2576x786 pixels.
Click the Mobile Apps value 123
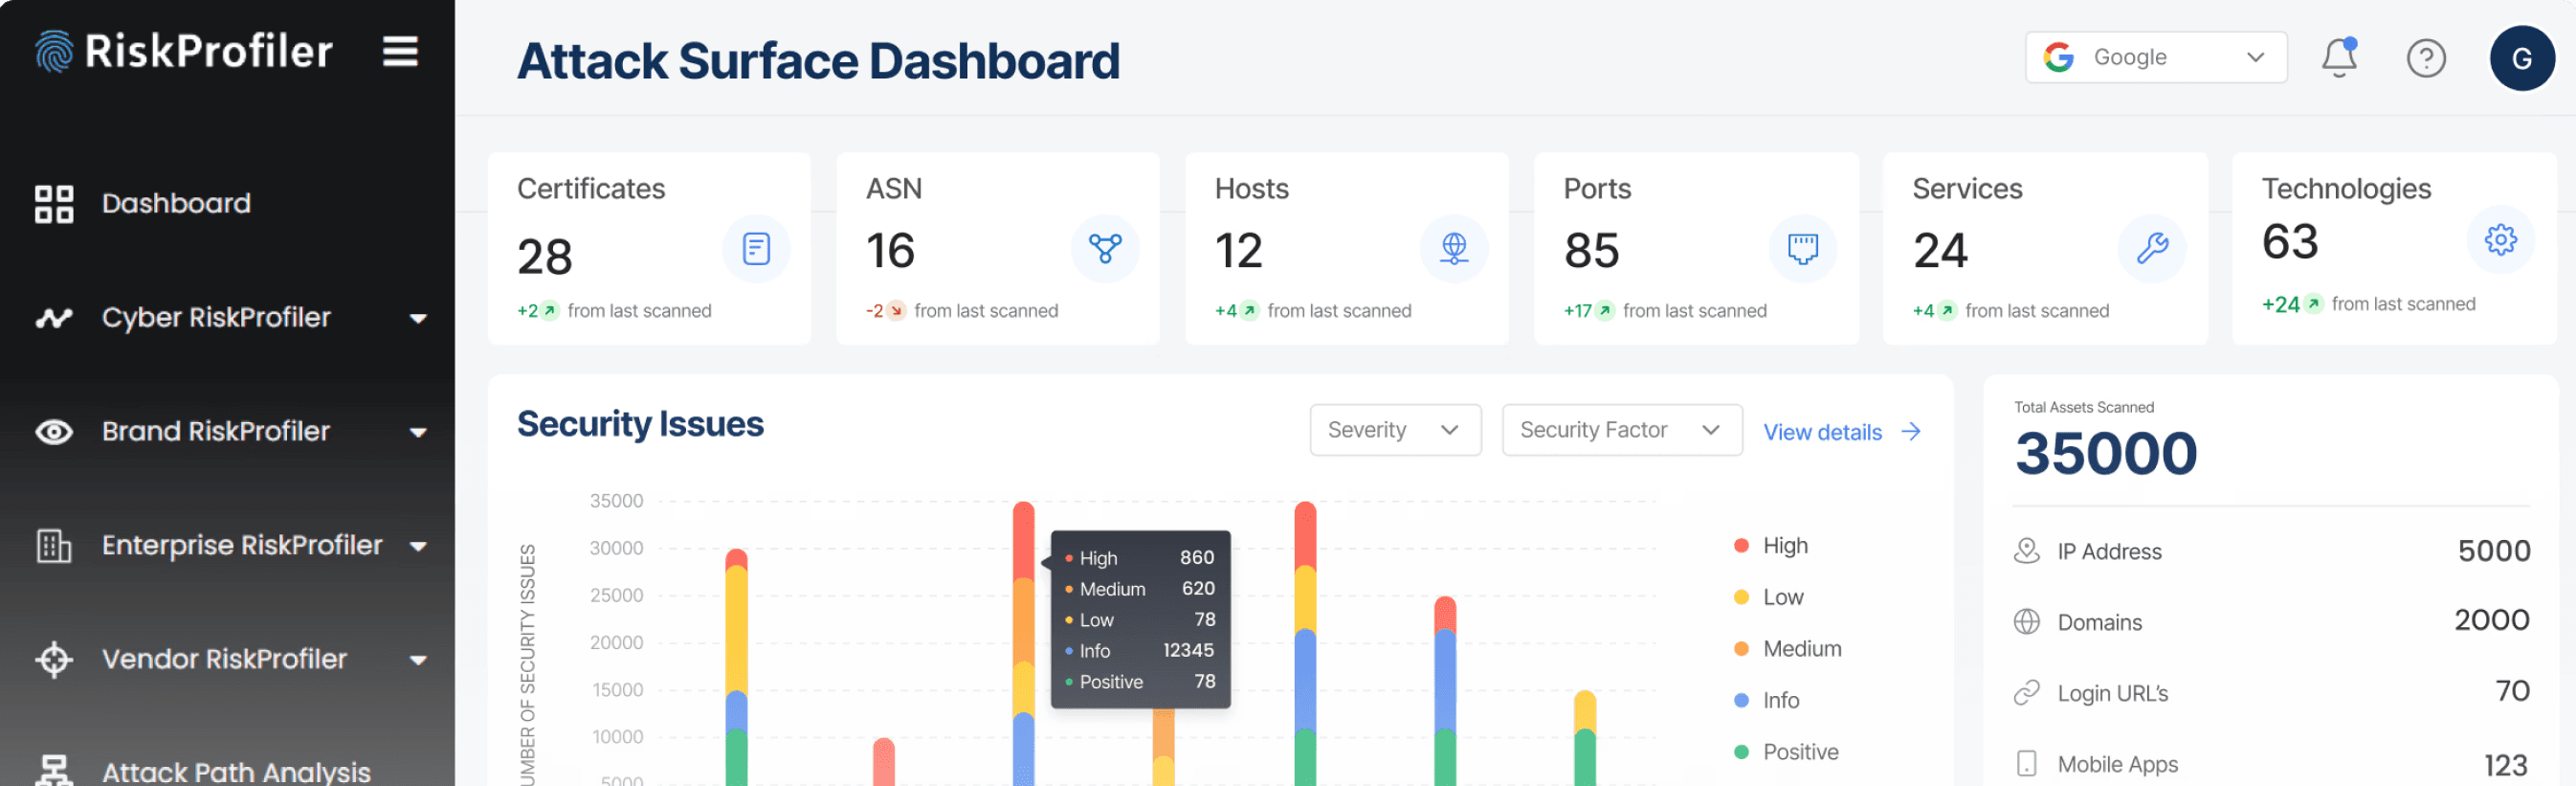2506,766
